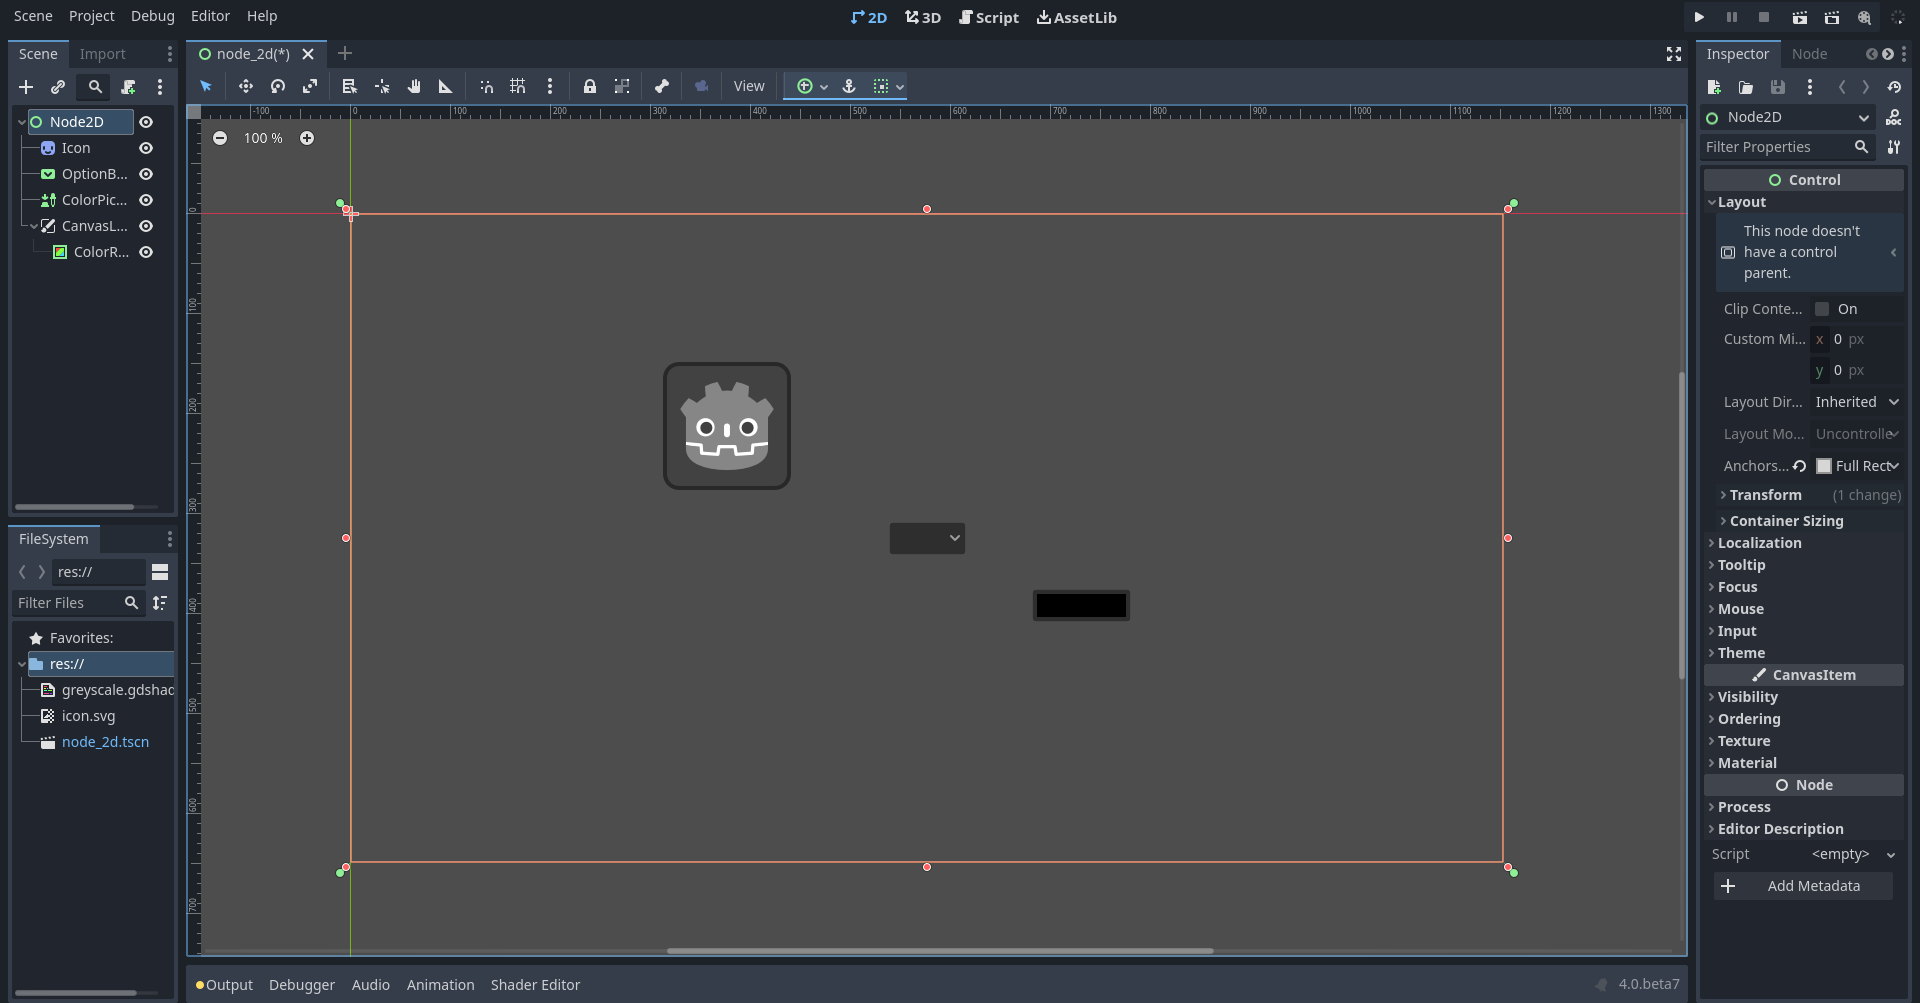
Task: Select the Scale Mode tool
Action: tap(310, 86)
